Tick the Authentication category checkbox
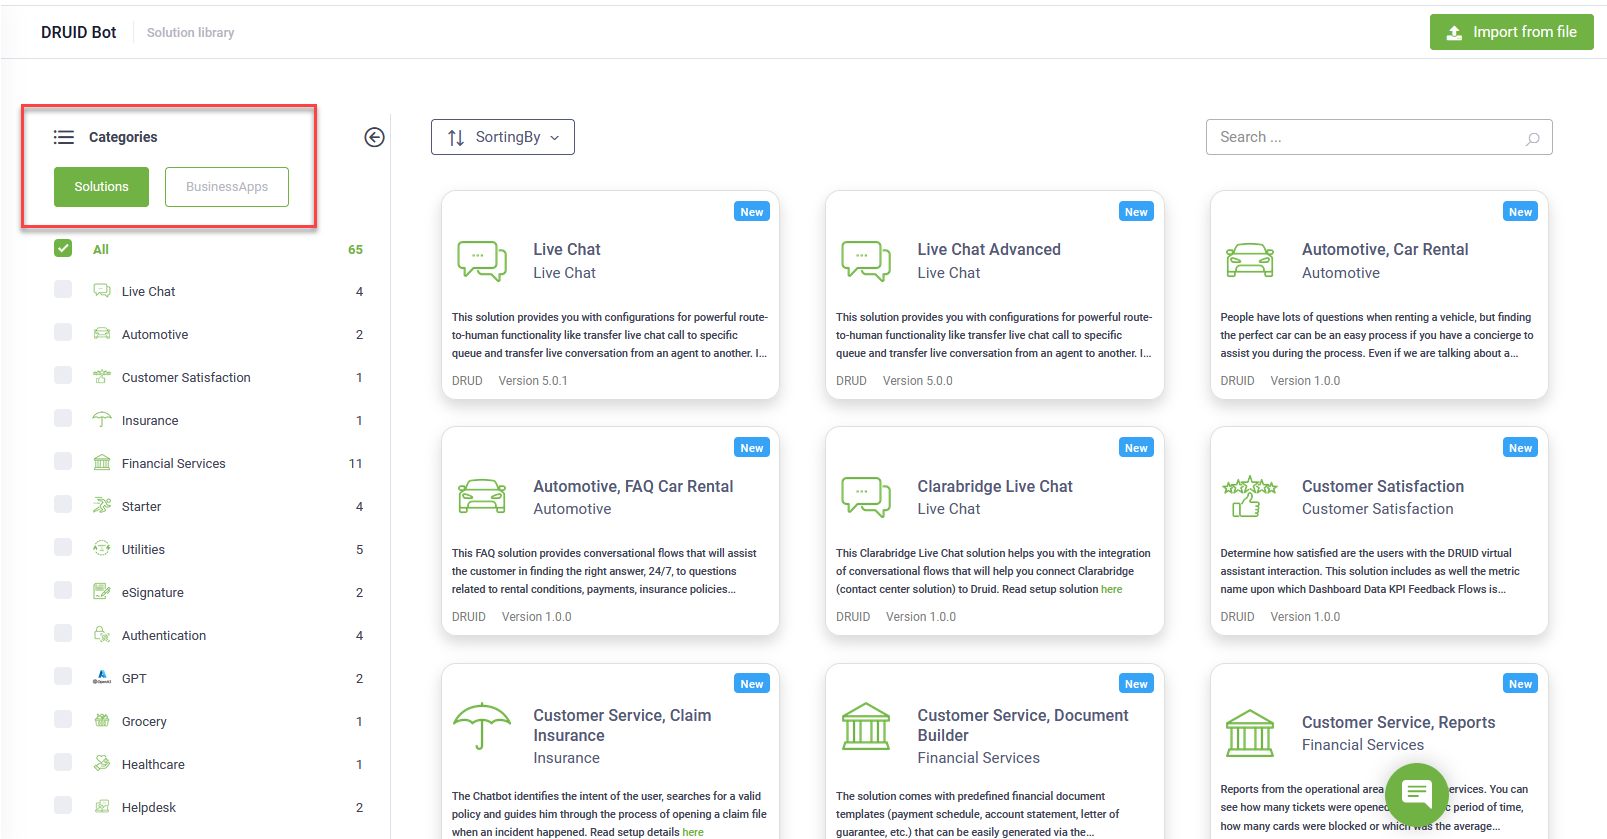The image size is (1607, 839). click(63, 634)
